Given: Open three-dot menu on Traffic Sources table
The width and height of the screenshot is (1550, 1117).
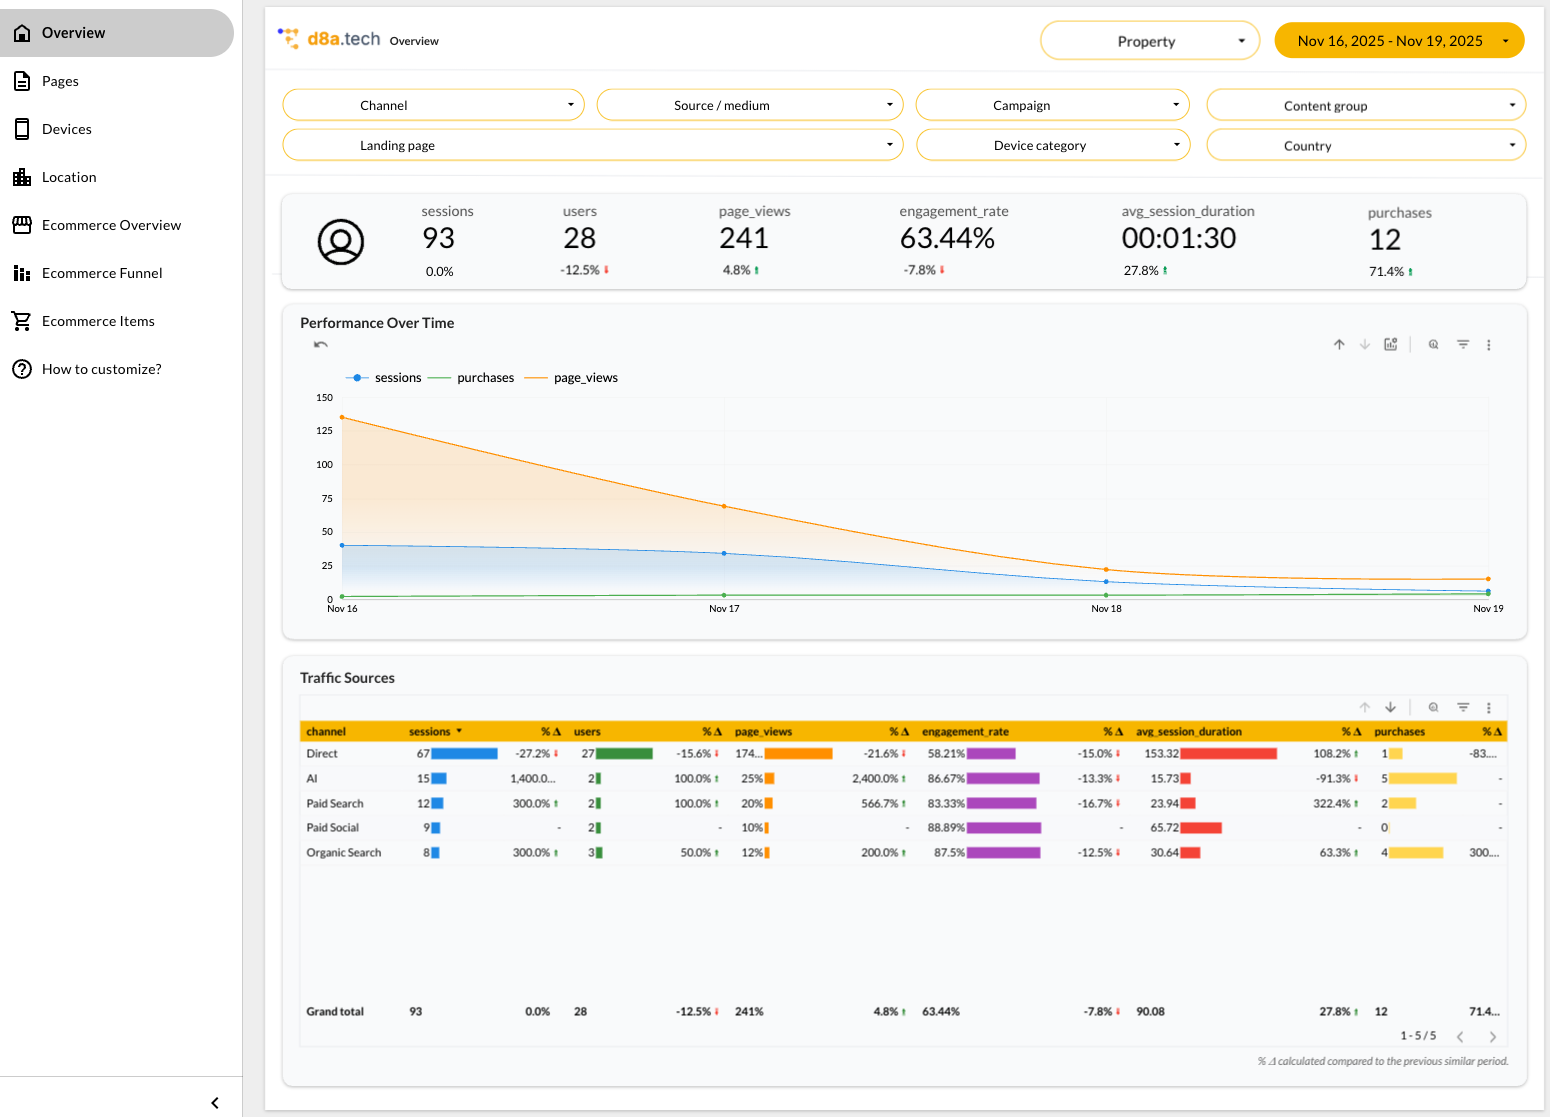Looking at the screenshot, I should [1488, 708].
